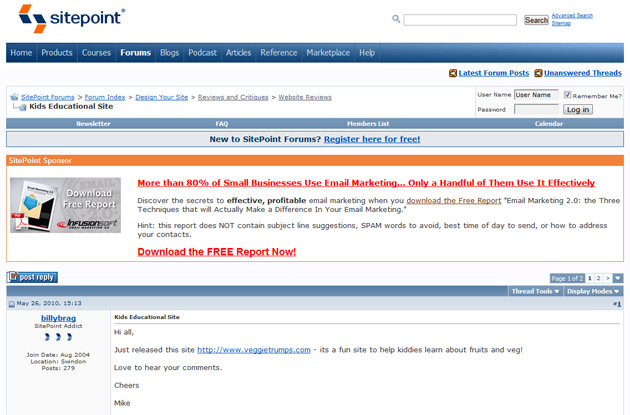
Task: Click the Log in button
Action: click(578, 109)
